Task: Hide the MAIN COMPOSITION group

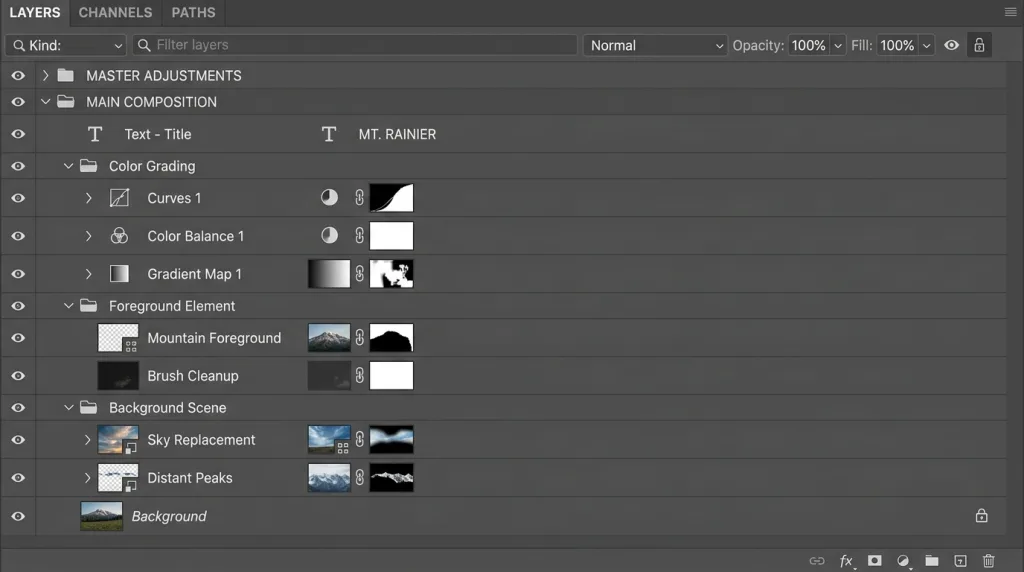Action: [x=18, y=102]
